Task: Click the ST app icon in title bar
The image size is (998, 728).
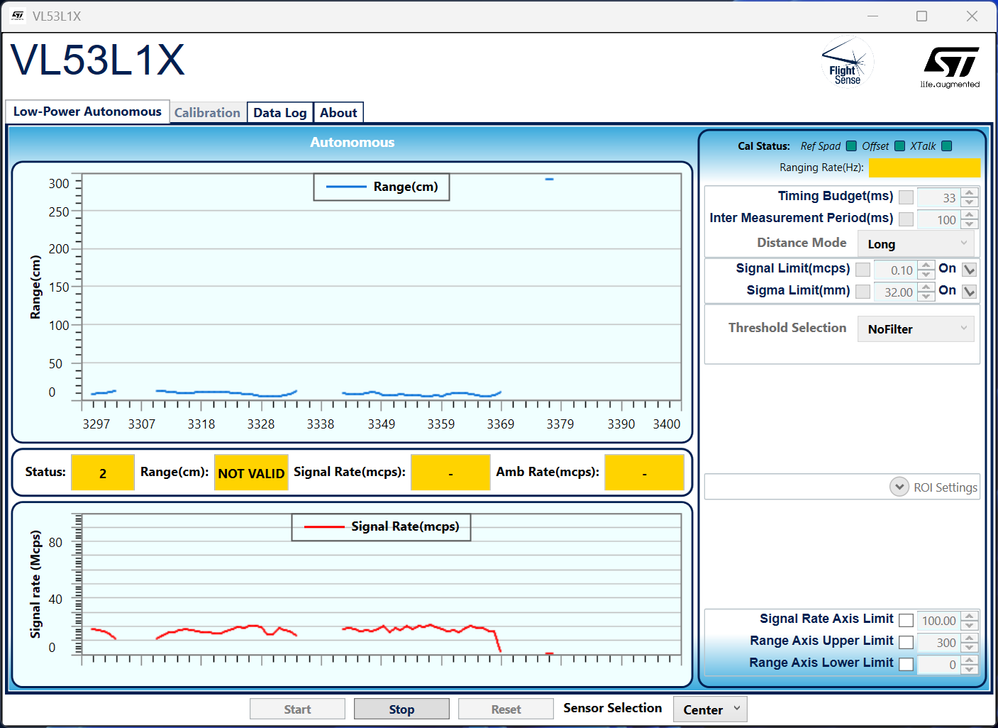Action: [x=17, y=16]
